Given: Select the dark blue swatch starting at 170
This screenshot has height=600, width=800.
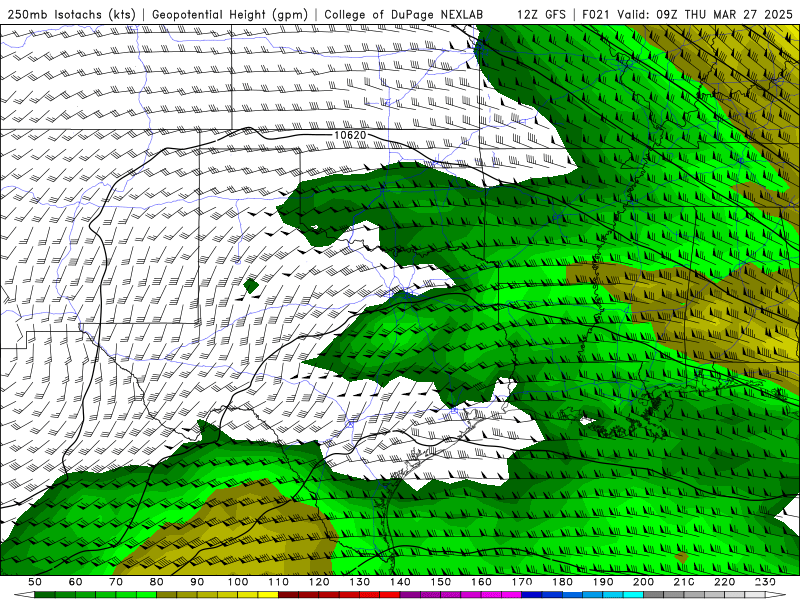Looking at the screenshot, I should click(x=532, y=595).
